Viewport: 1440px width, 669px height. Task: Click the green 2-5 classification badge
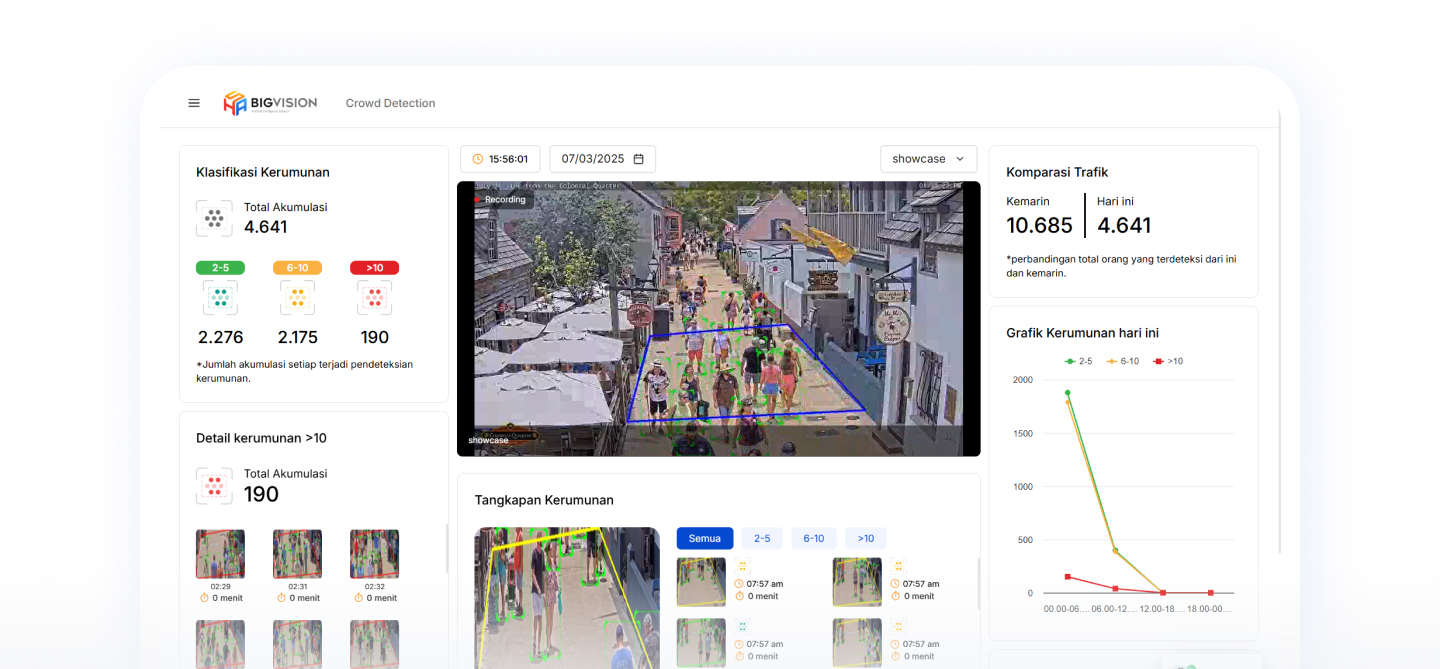pos(220,268)
